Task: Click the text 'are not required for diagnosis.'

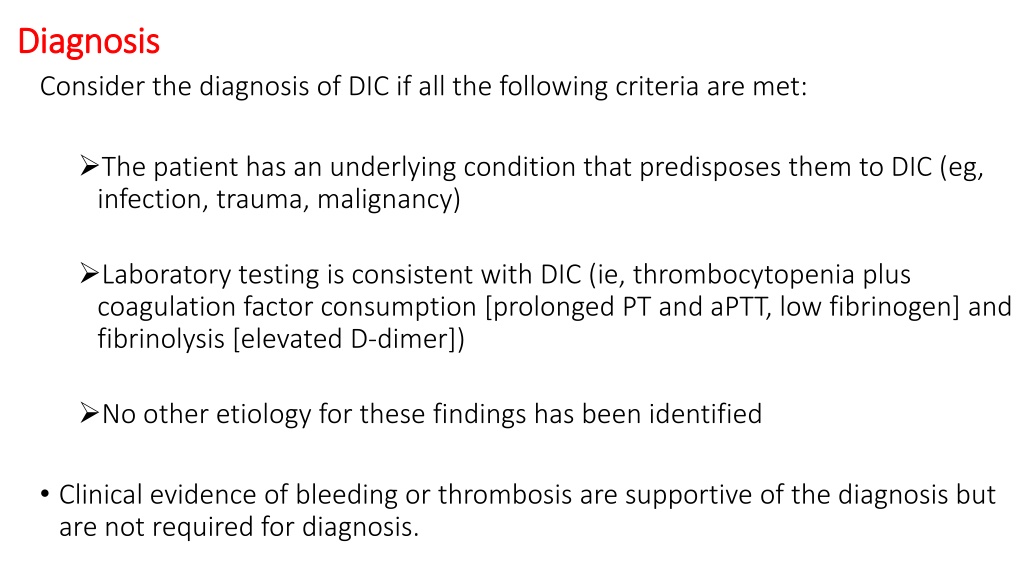Action: [x=239, y=527]
